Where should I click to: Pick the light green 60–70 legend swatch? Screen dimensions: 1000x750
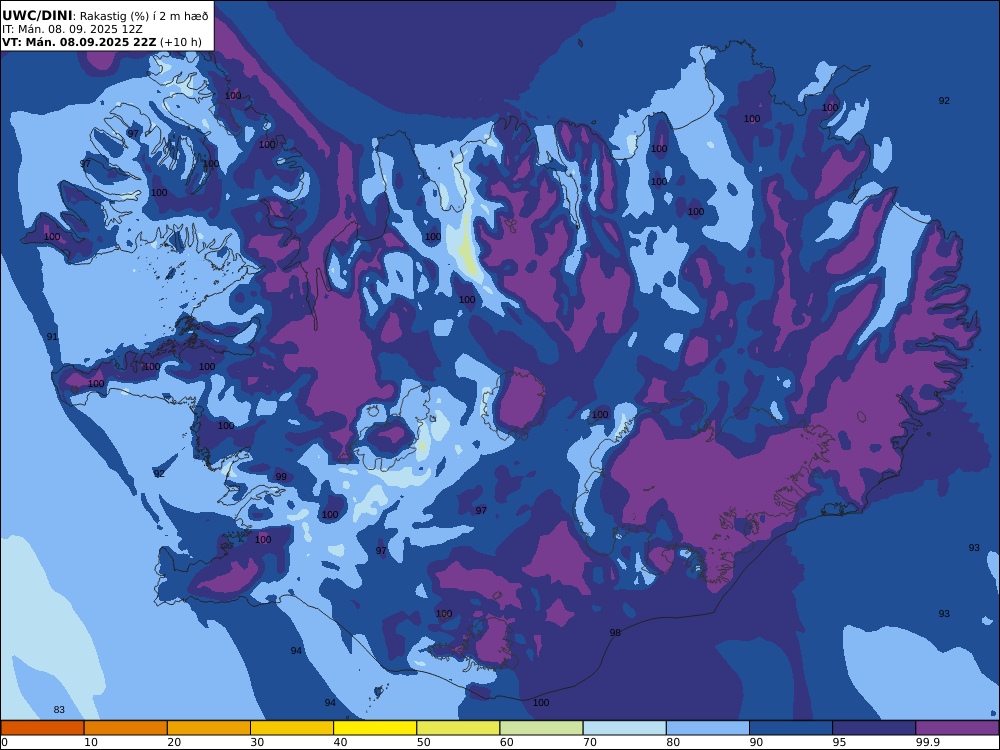click(x=541, y=728)
